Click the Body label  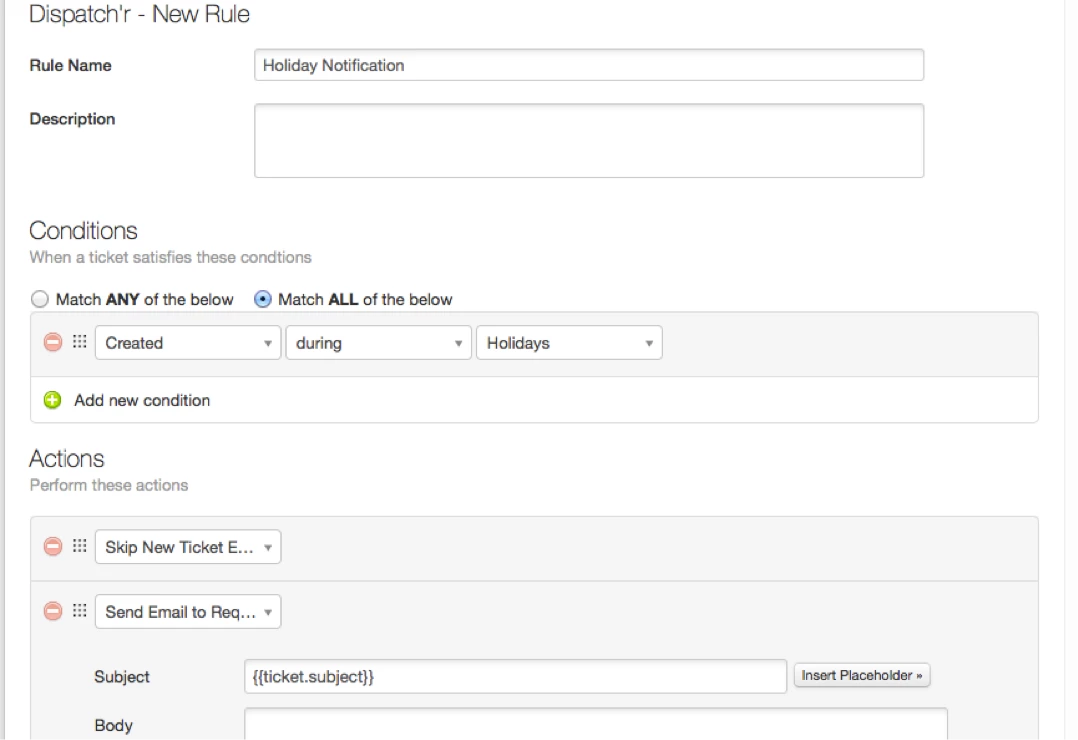click(x=113, y=726)
